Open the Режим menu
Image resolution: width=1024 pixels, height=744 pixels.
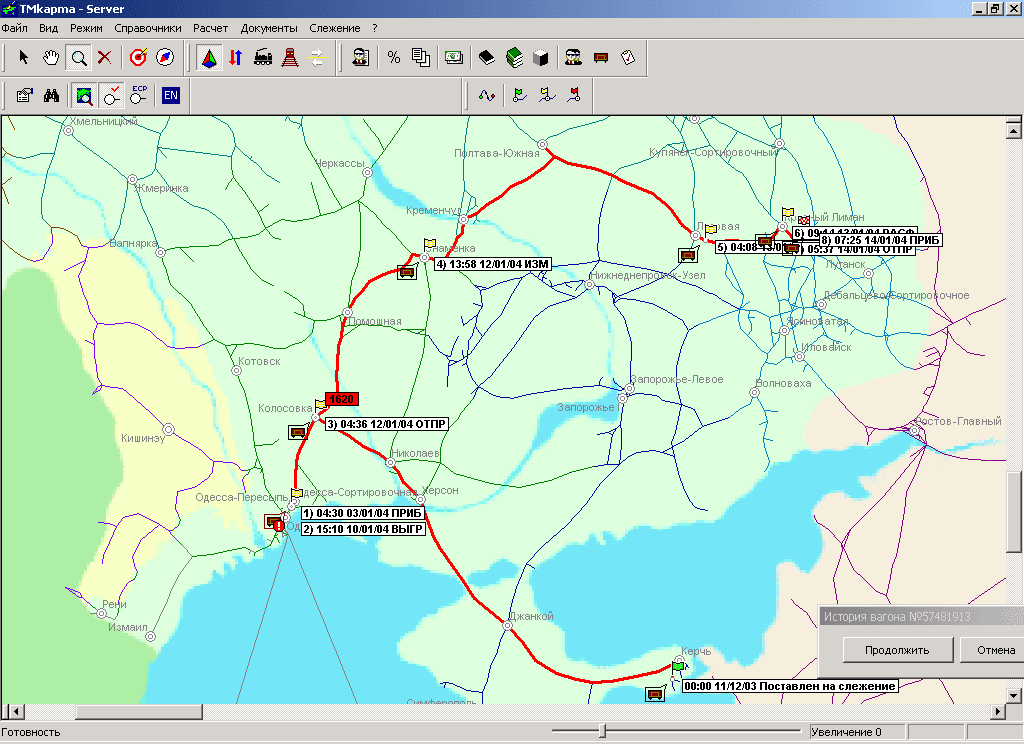(x=86, y=28)
